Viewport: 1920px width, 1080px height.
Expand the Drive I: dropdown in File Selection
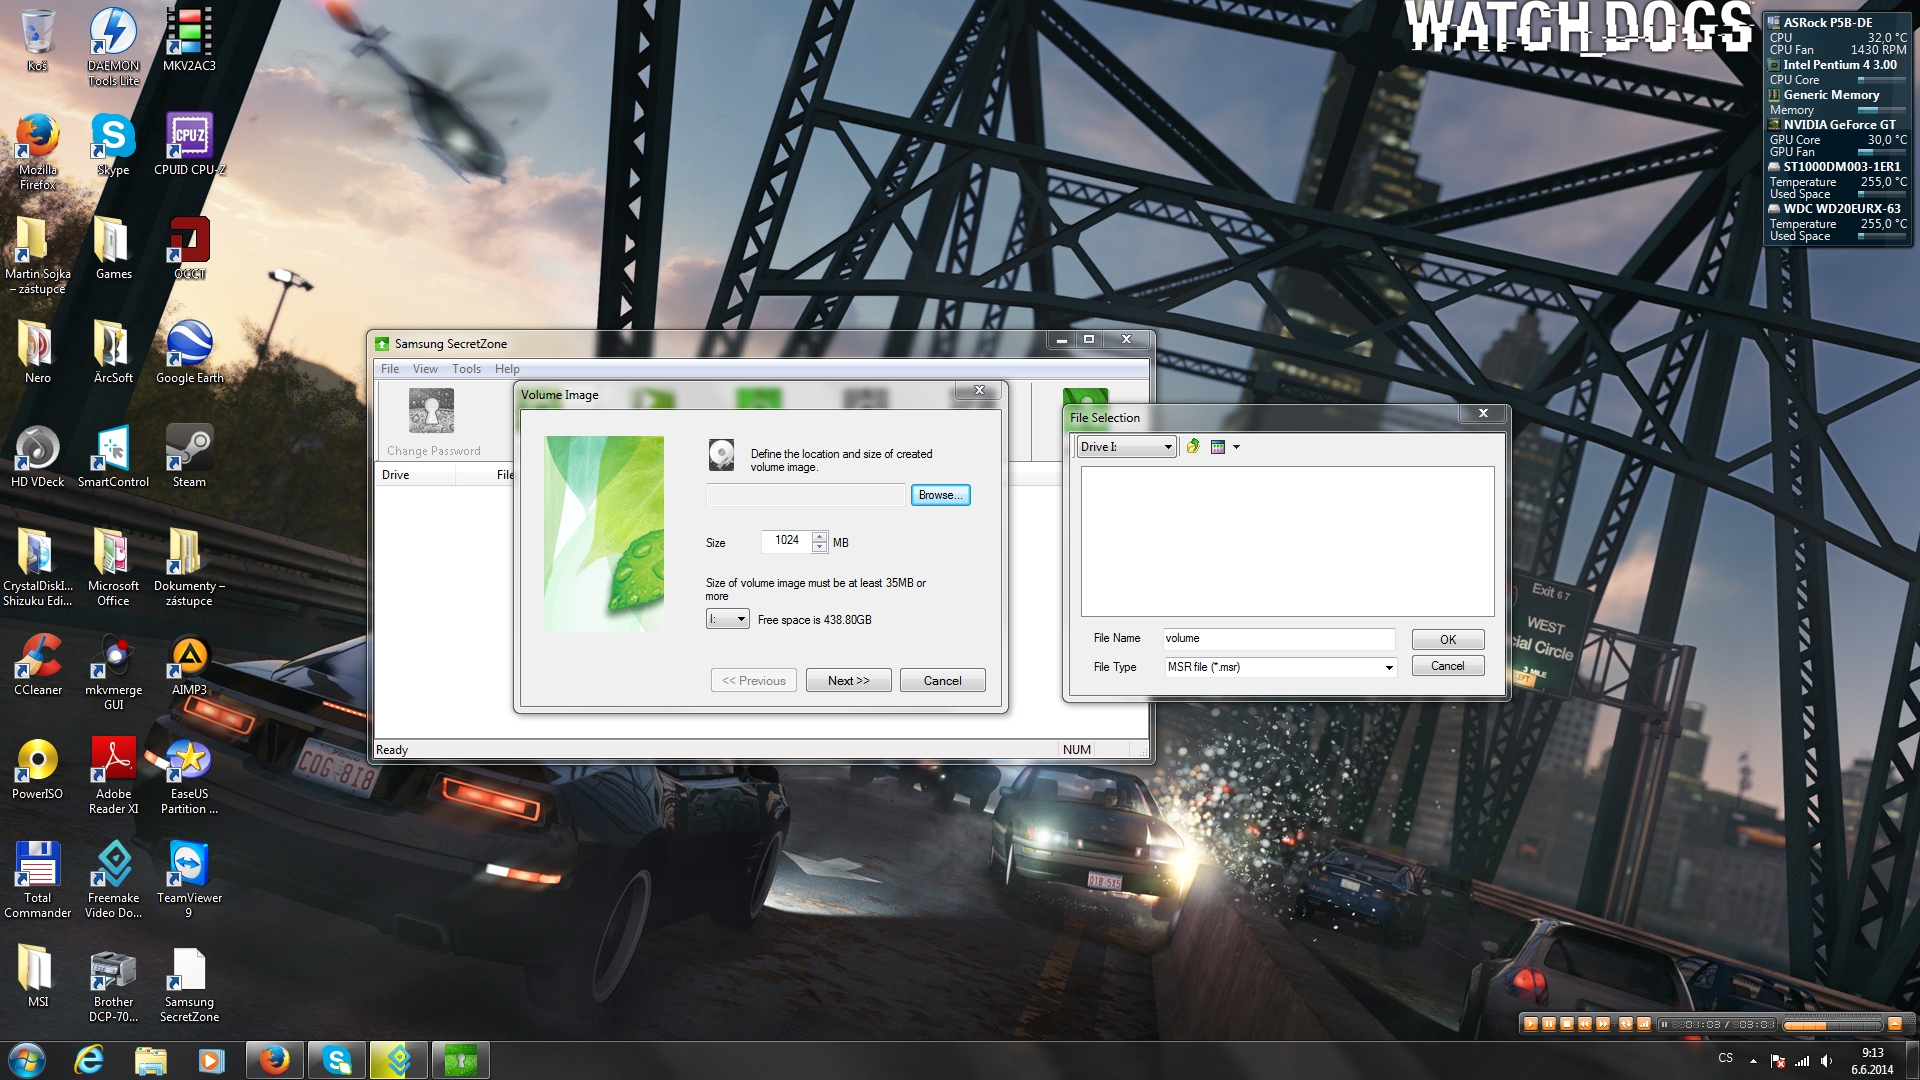coord(1167,447)
